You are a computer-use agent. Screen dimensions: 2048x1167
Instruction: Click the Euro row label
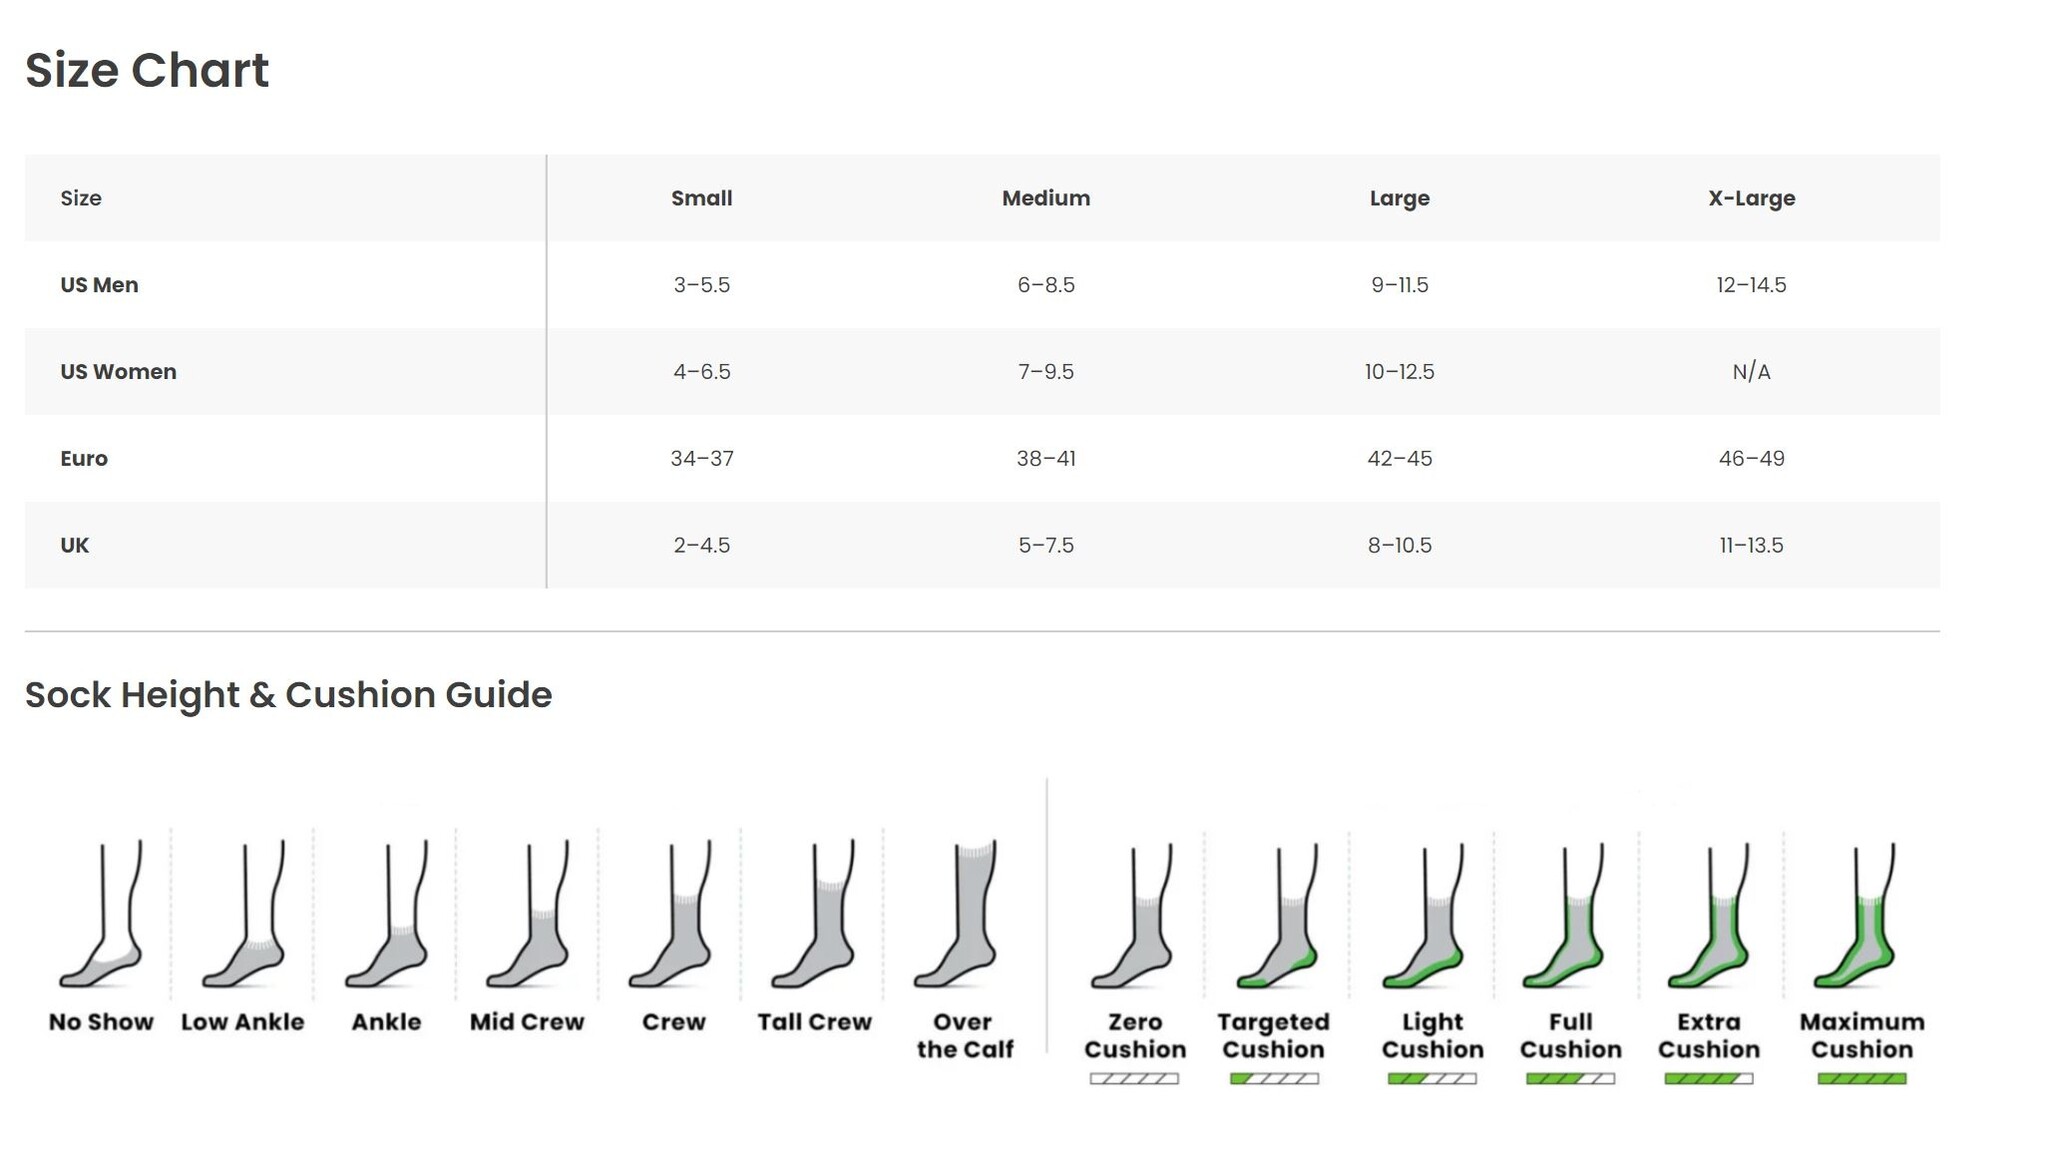coord(84,459)
